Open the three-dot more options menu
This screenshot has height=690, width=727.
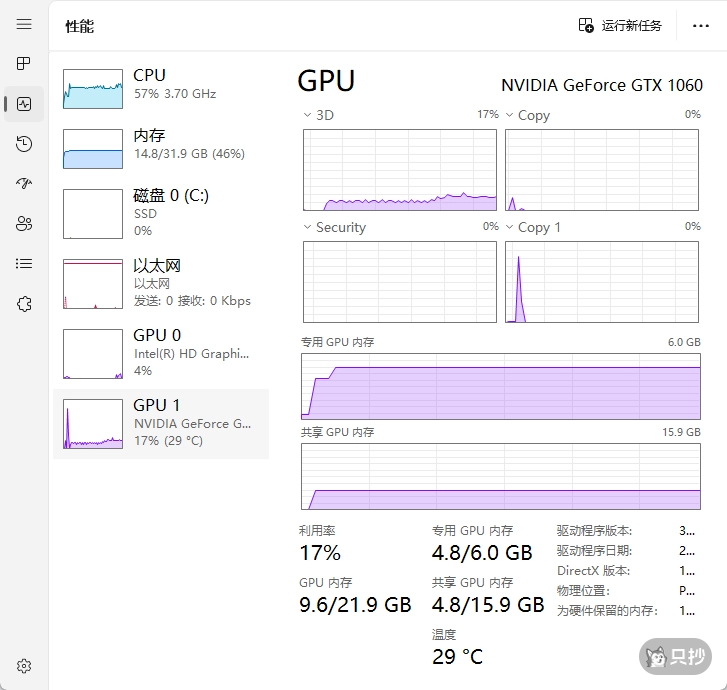(701, 25)
